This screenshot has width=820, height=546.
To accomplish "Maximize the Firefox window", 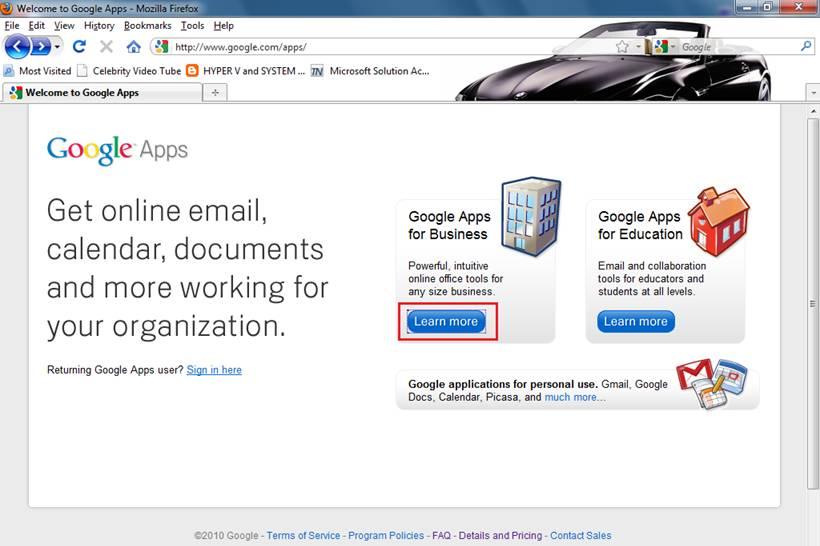I will (x=768, y=7).
